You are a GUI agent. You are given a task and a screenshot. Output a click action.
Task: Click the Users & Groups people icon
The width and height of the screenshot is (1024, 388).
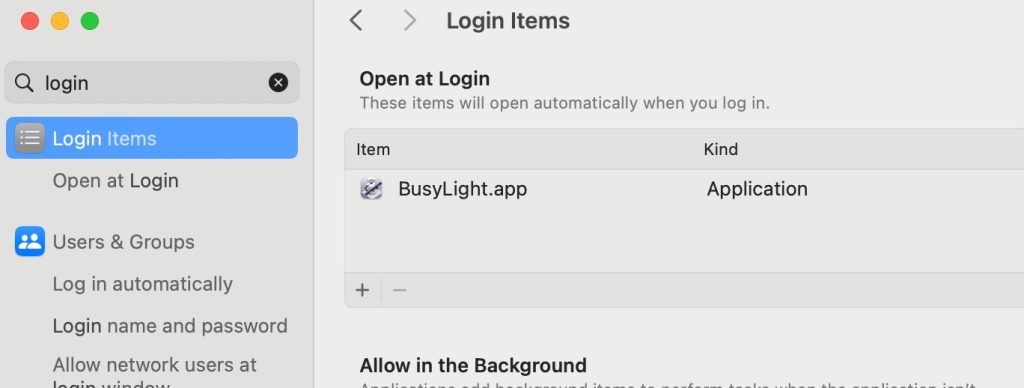[x=29, y=241]
